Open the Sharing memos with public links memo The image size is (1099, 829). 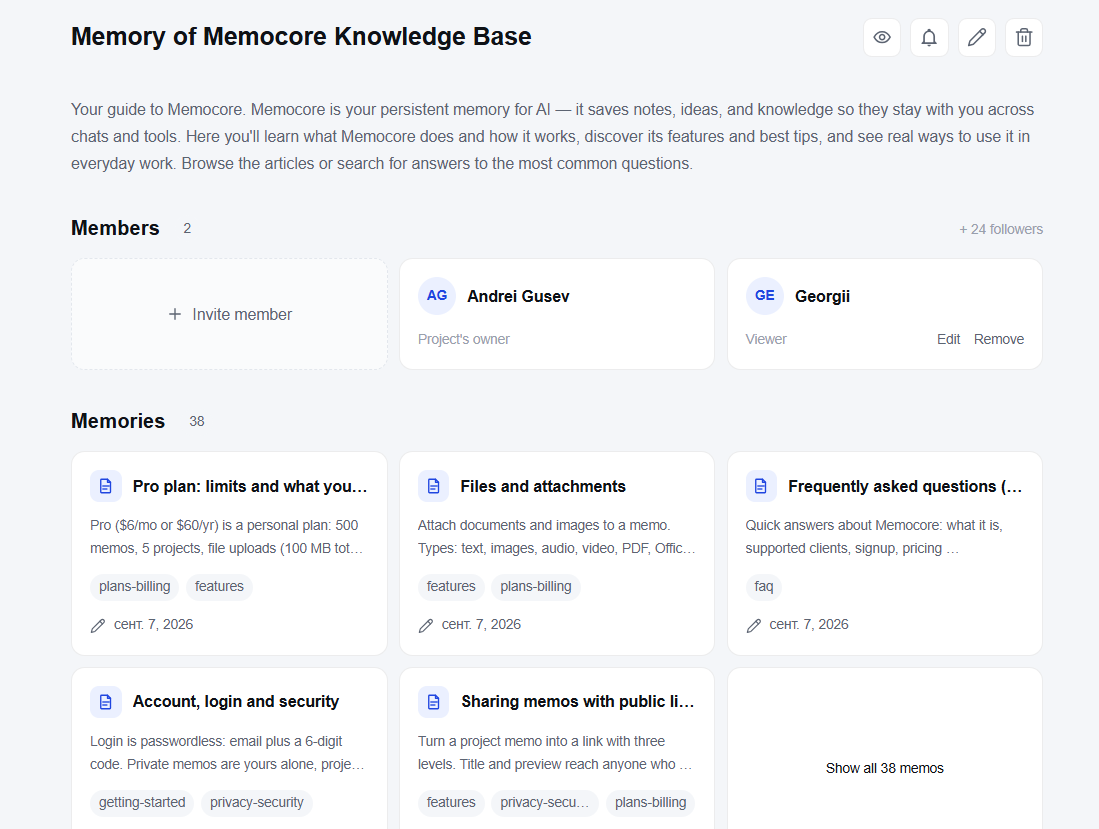pyautogui.click(x=578, y=701)
